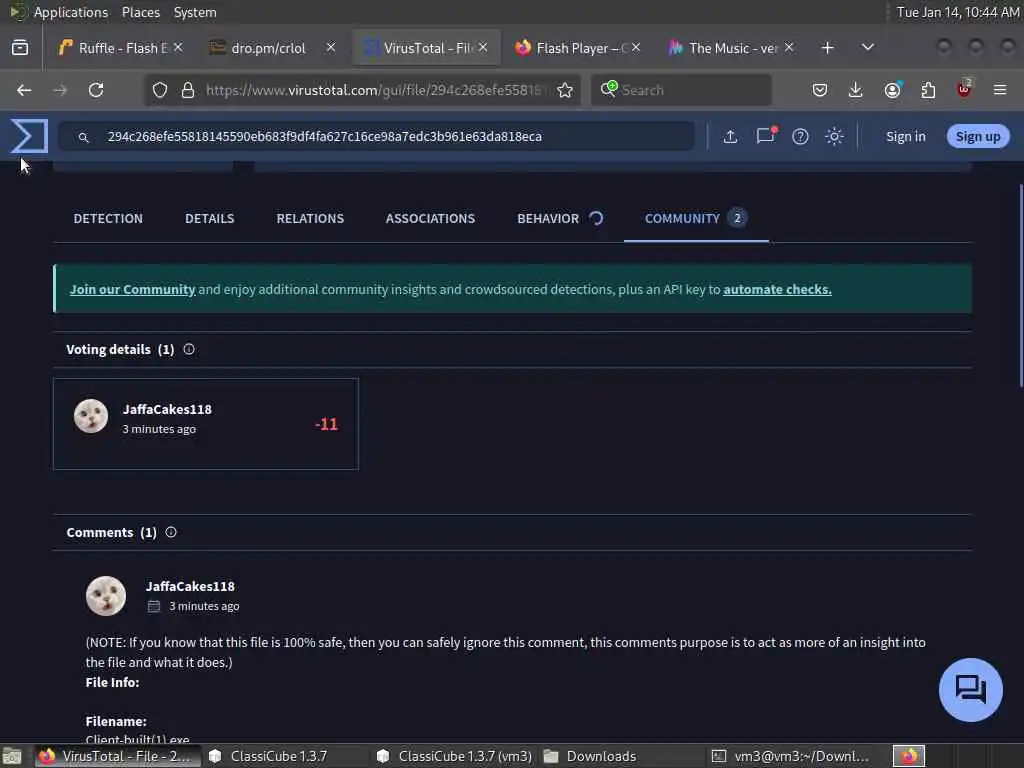Switch to the Flash Player tab
The height and width of the screenshot is (768, 1024).
pos(571,48)
